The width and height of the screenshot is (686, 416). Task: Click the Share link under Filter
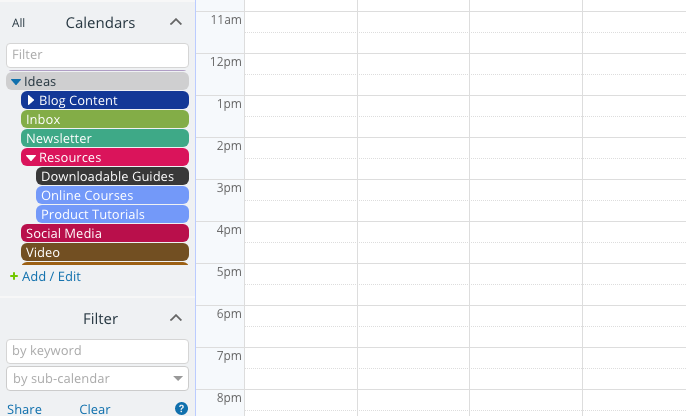click(x=24, y=409)
